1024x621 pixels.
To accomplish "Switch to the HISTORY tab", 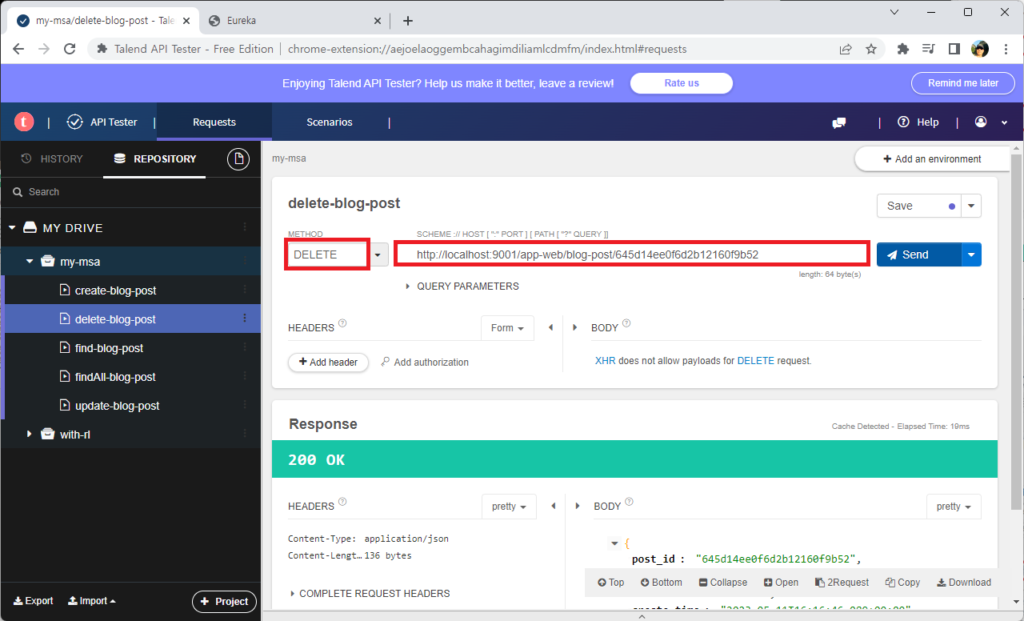I will pyautogui.click(x=52, y=159).
